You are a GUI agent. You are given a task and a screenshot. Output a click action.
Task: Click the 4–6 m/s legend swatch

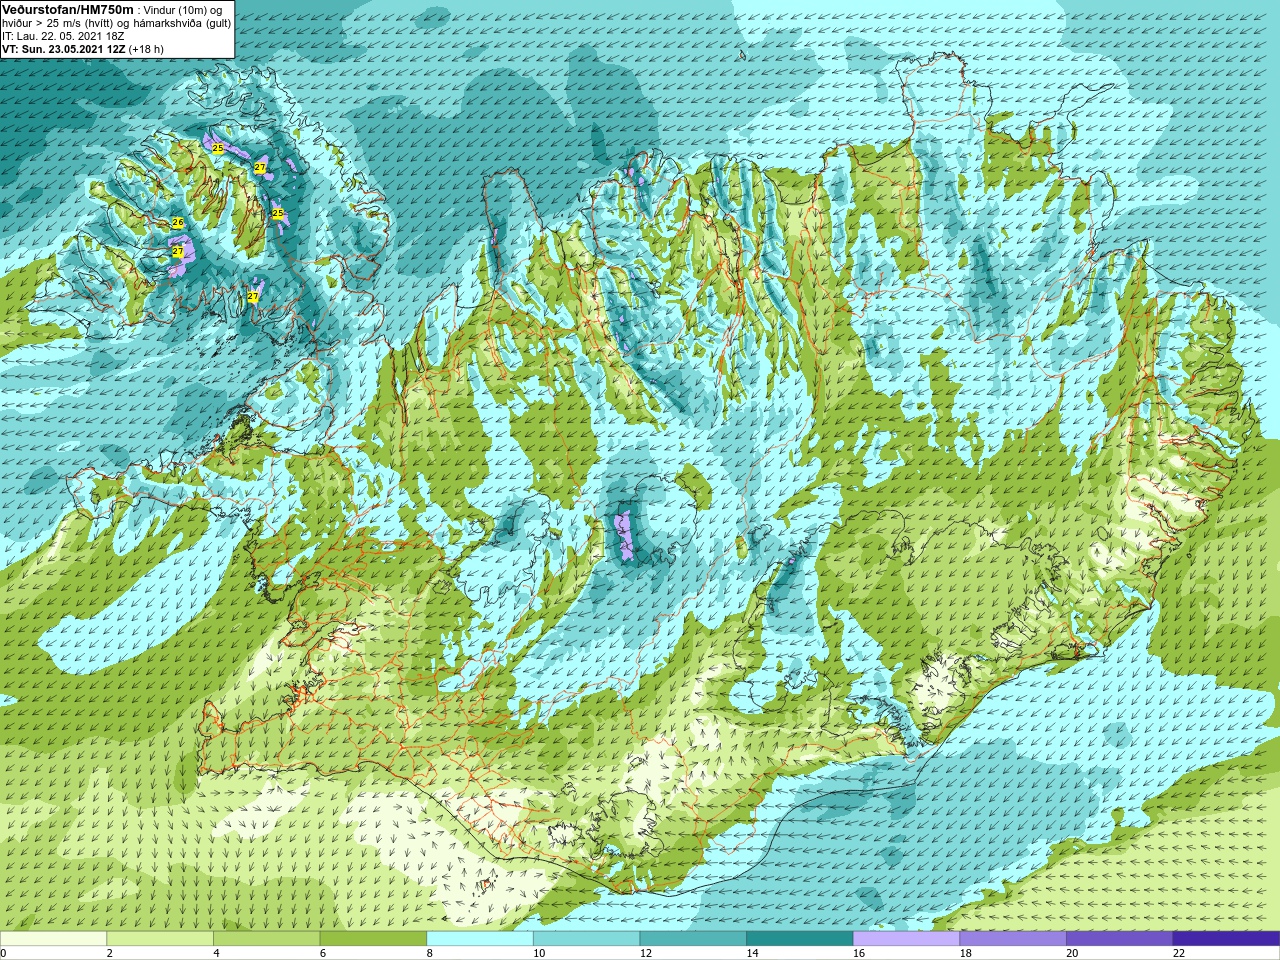266,939
